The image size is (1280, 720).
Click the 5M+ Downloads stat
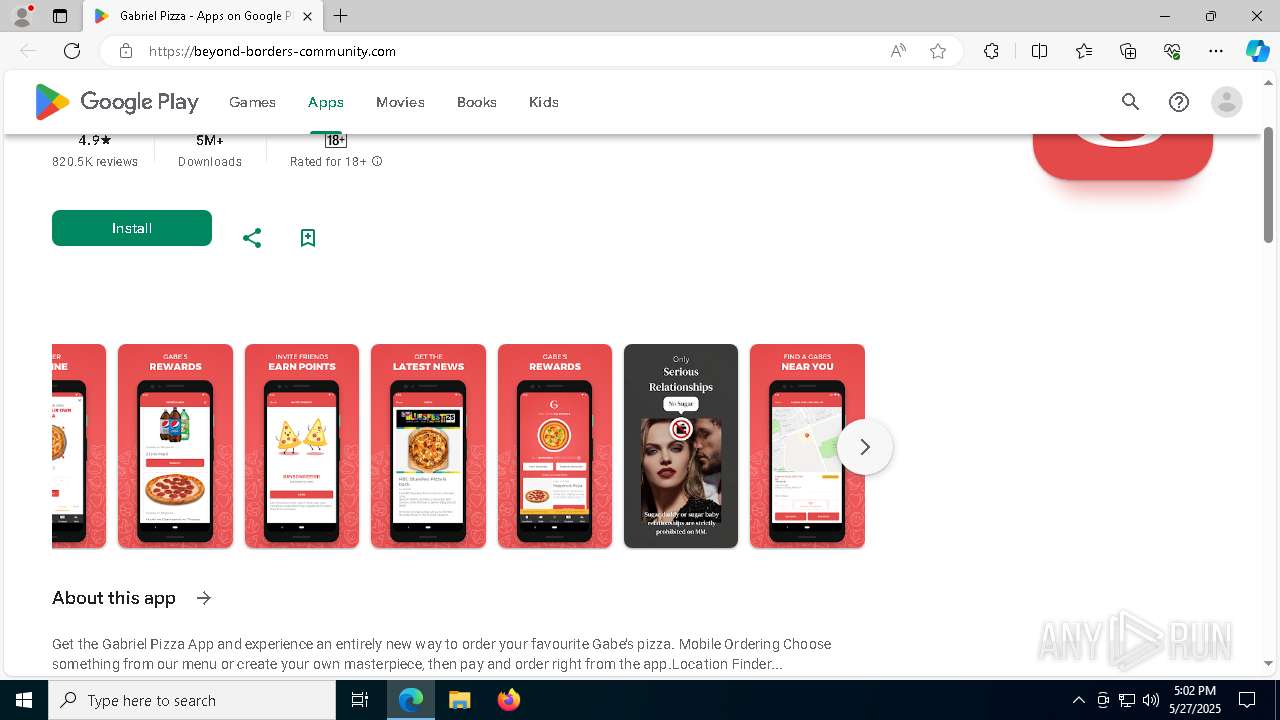pos(210,151)
